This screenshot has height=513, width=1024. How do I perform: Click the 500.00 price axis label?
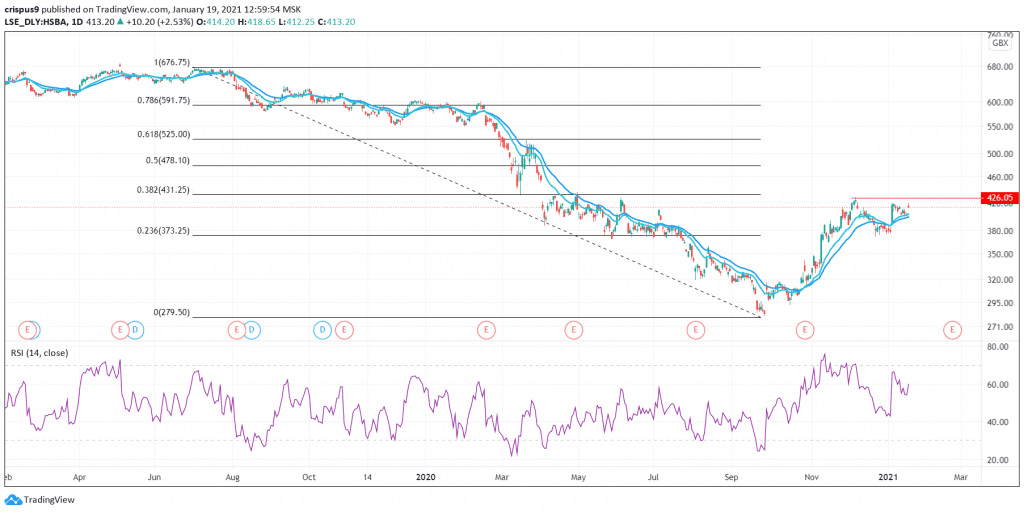1000,154
